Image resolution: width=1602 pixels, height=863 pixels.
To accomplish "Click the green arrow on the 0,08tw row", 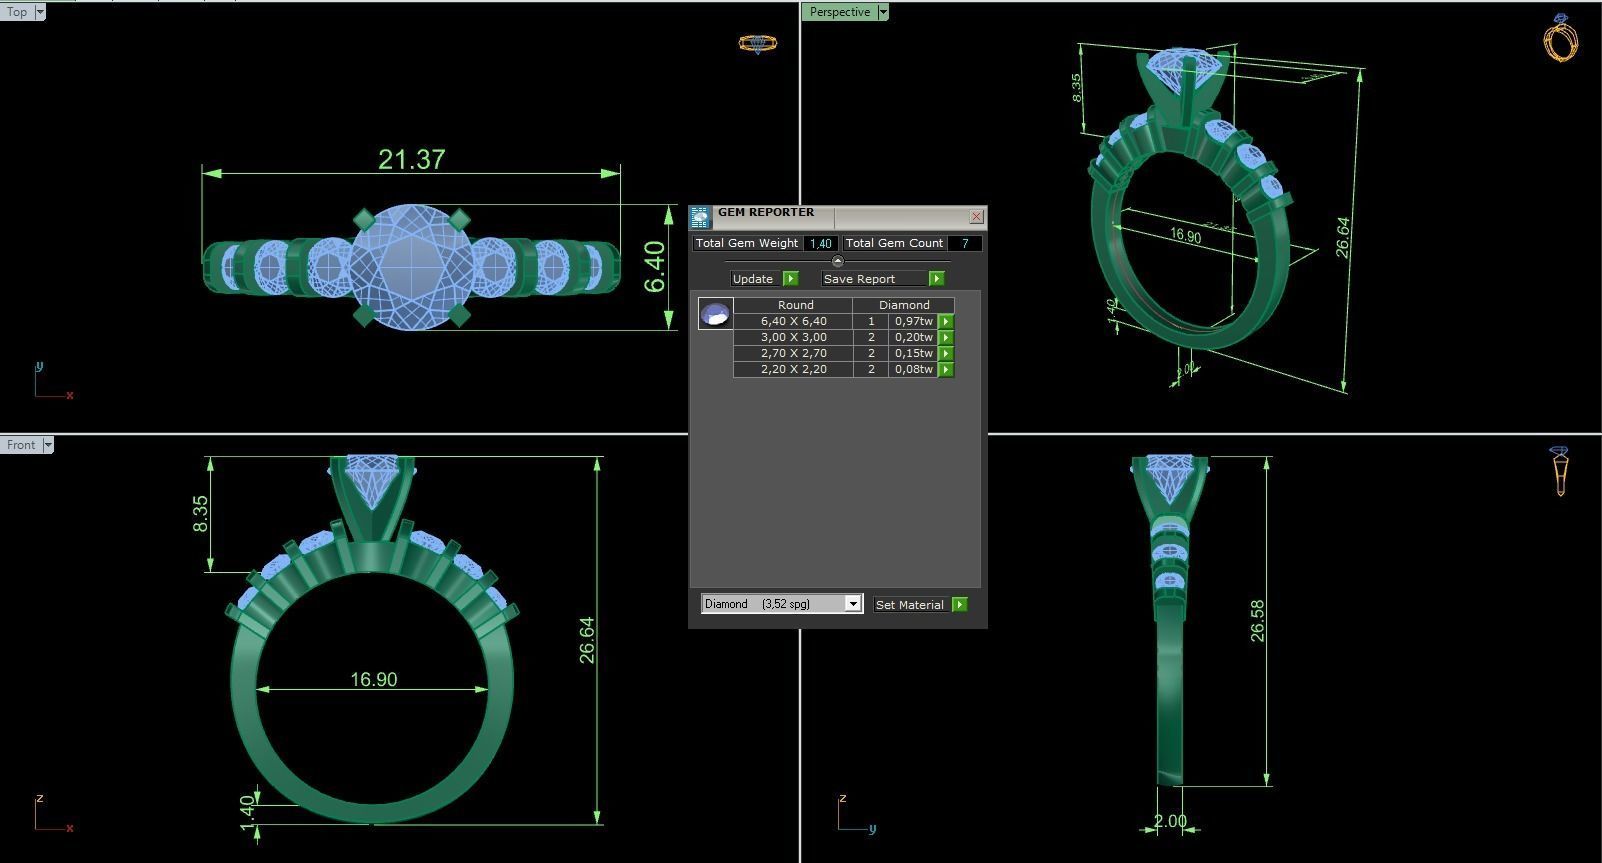I will [x=946, y=370].
